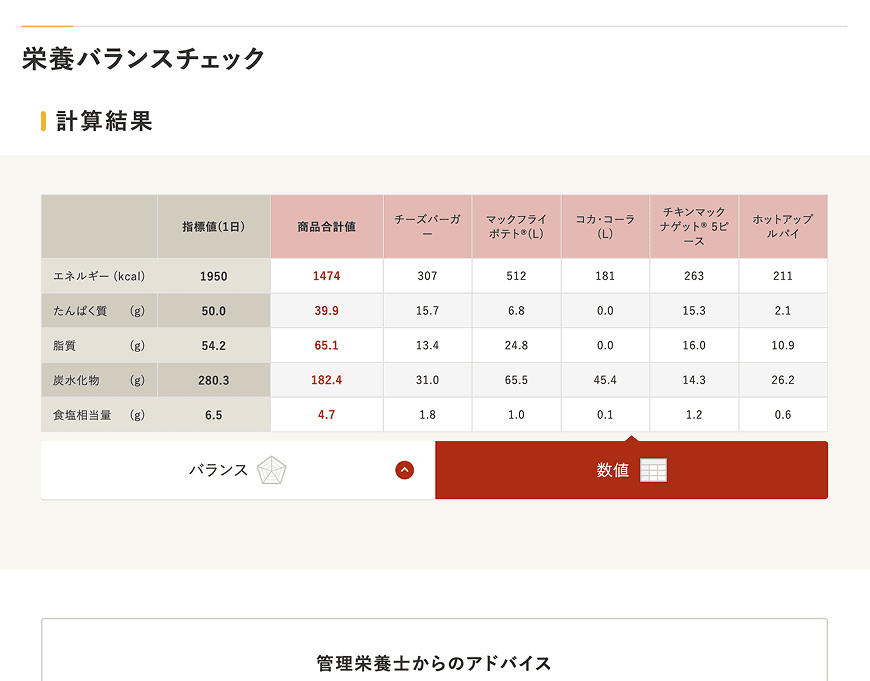Image resolution: width=870 pixels, height=681 pixels.
Task: Click the daily protein guideline 50.0
Action: 214,311
